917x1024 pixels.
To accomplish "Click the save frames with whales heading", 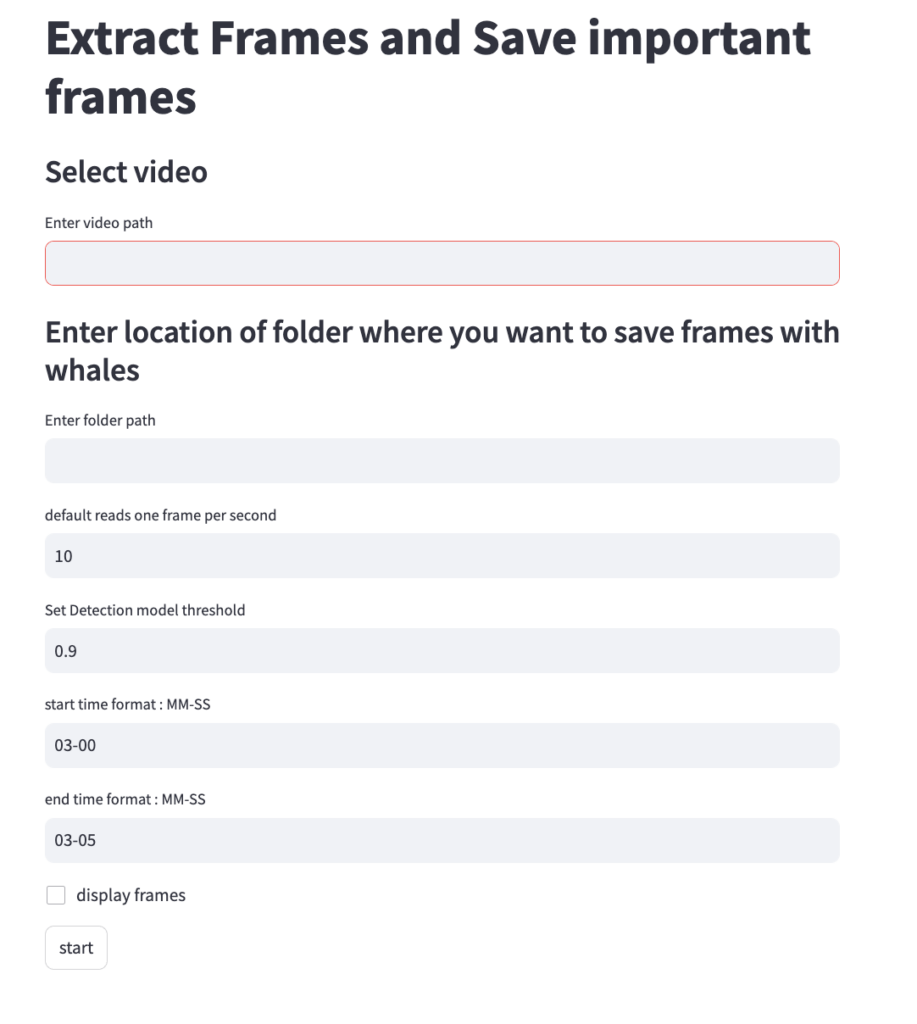I will pos(442,351).
